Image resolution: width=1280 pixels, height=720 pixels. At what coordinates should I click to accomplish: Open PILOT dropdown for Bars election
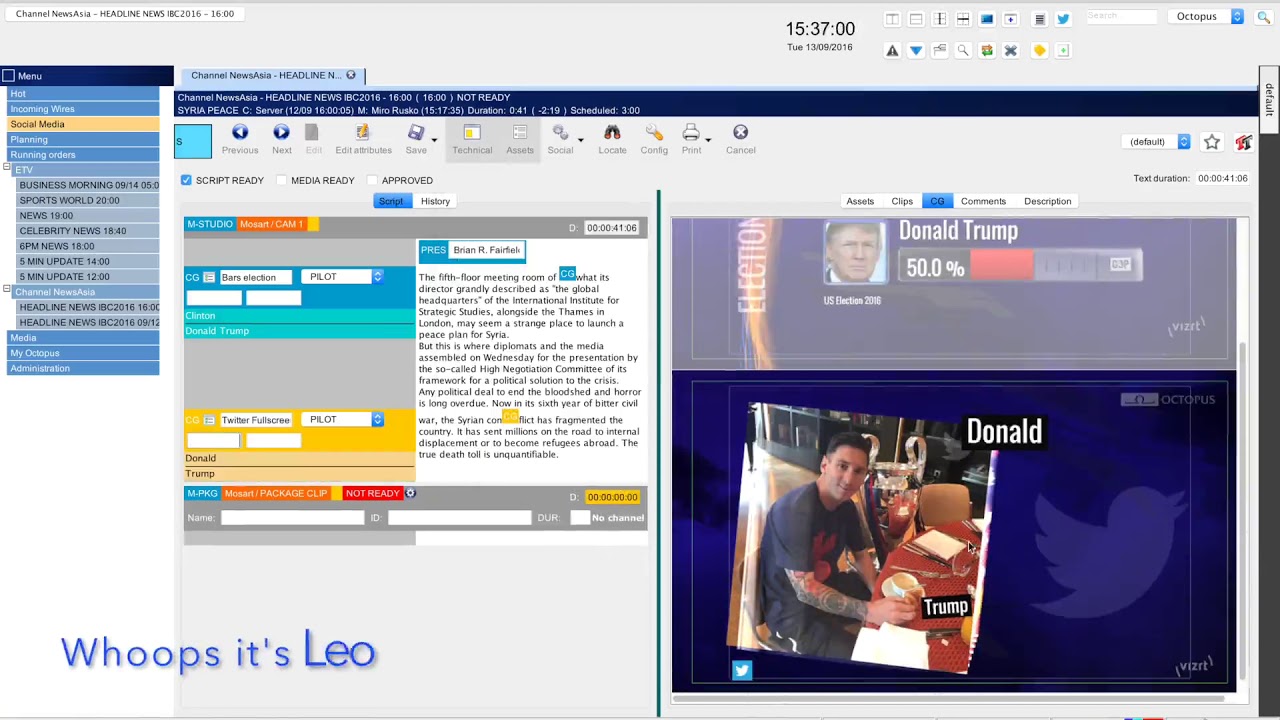pos(342,277)
